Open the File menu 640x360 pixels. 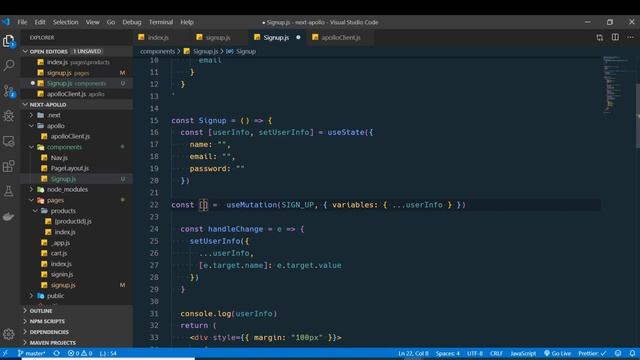pos(22,22)
